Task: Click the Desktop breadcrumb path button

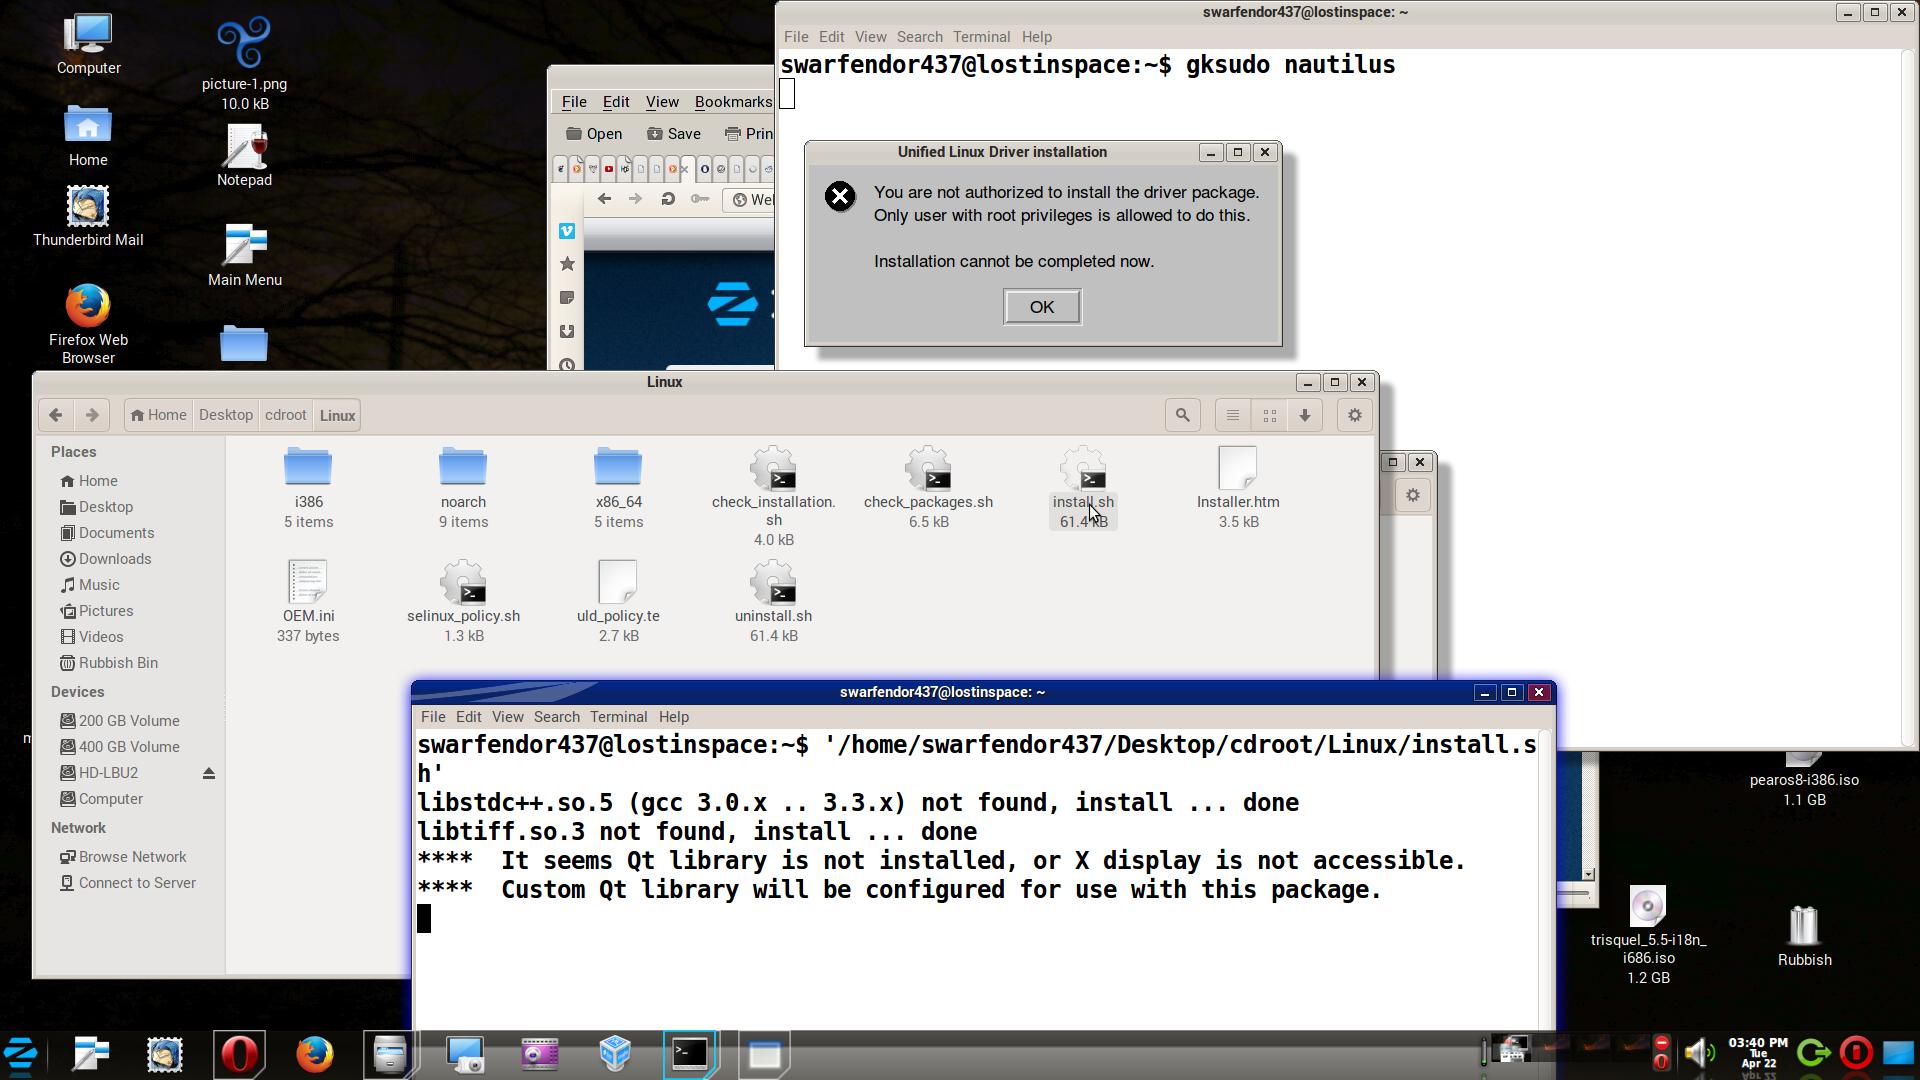Action: click(225, 415)
